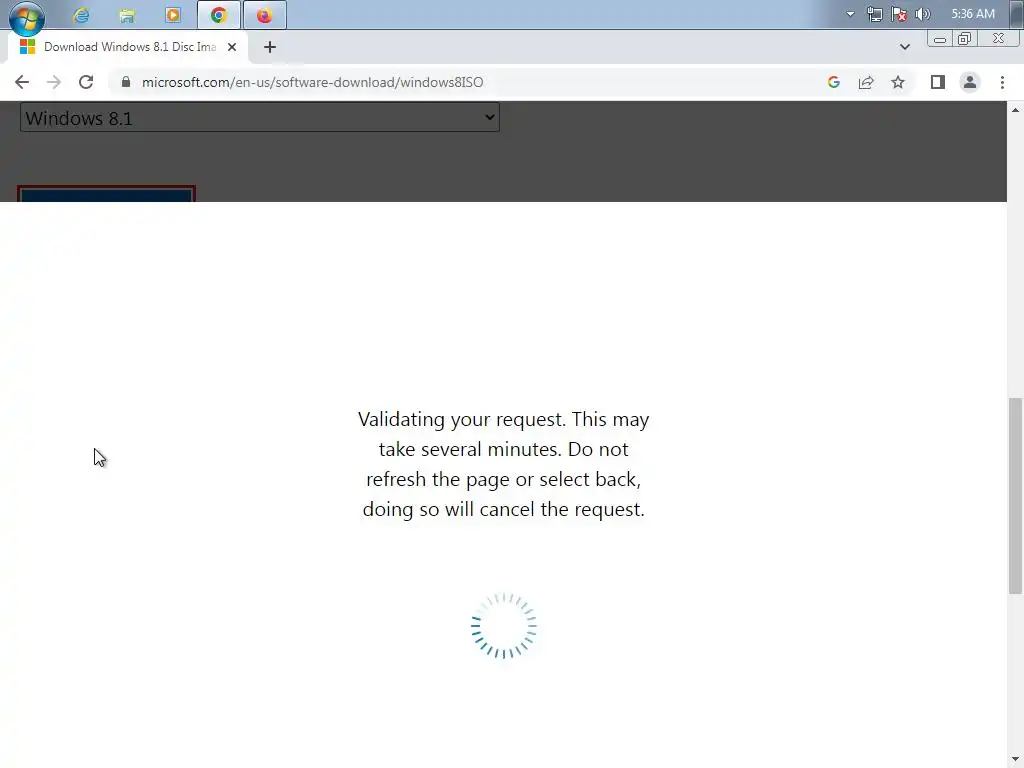Show hidden system tray icons
Screen dimensions: 1024x768
(850, 14)
